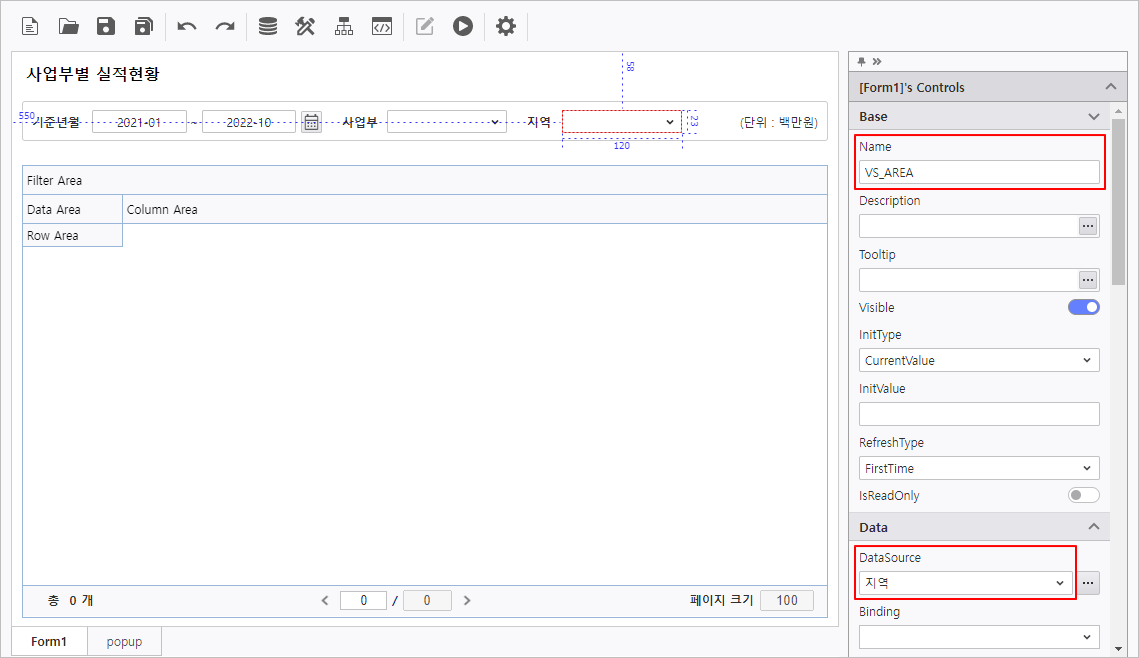This screenshot has height=658, width=1139.
Task: Click the Description ellipsis button
Action: 1088,226
